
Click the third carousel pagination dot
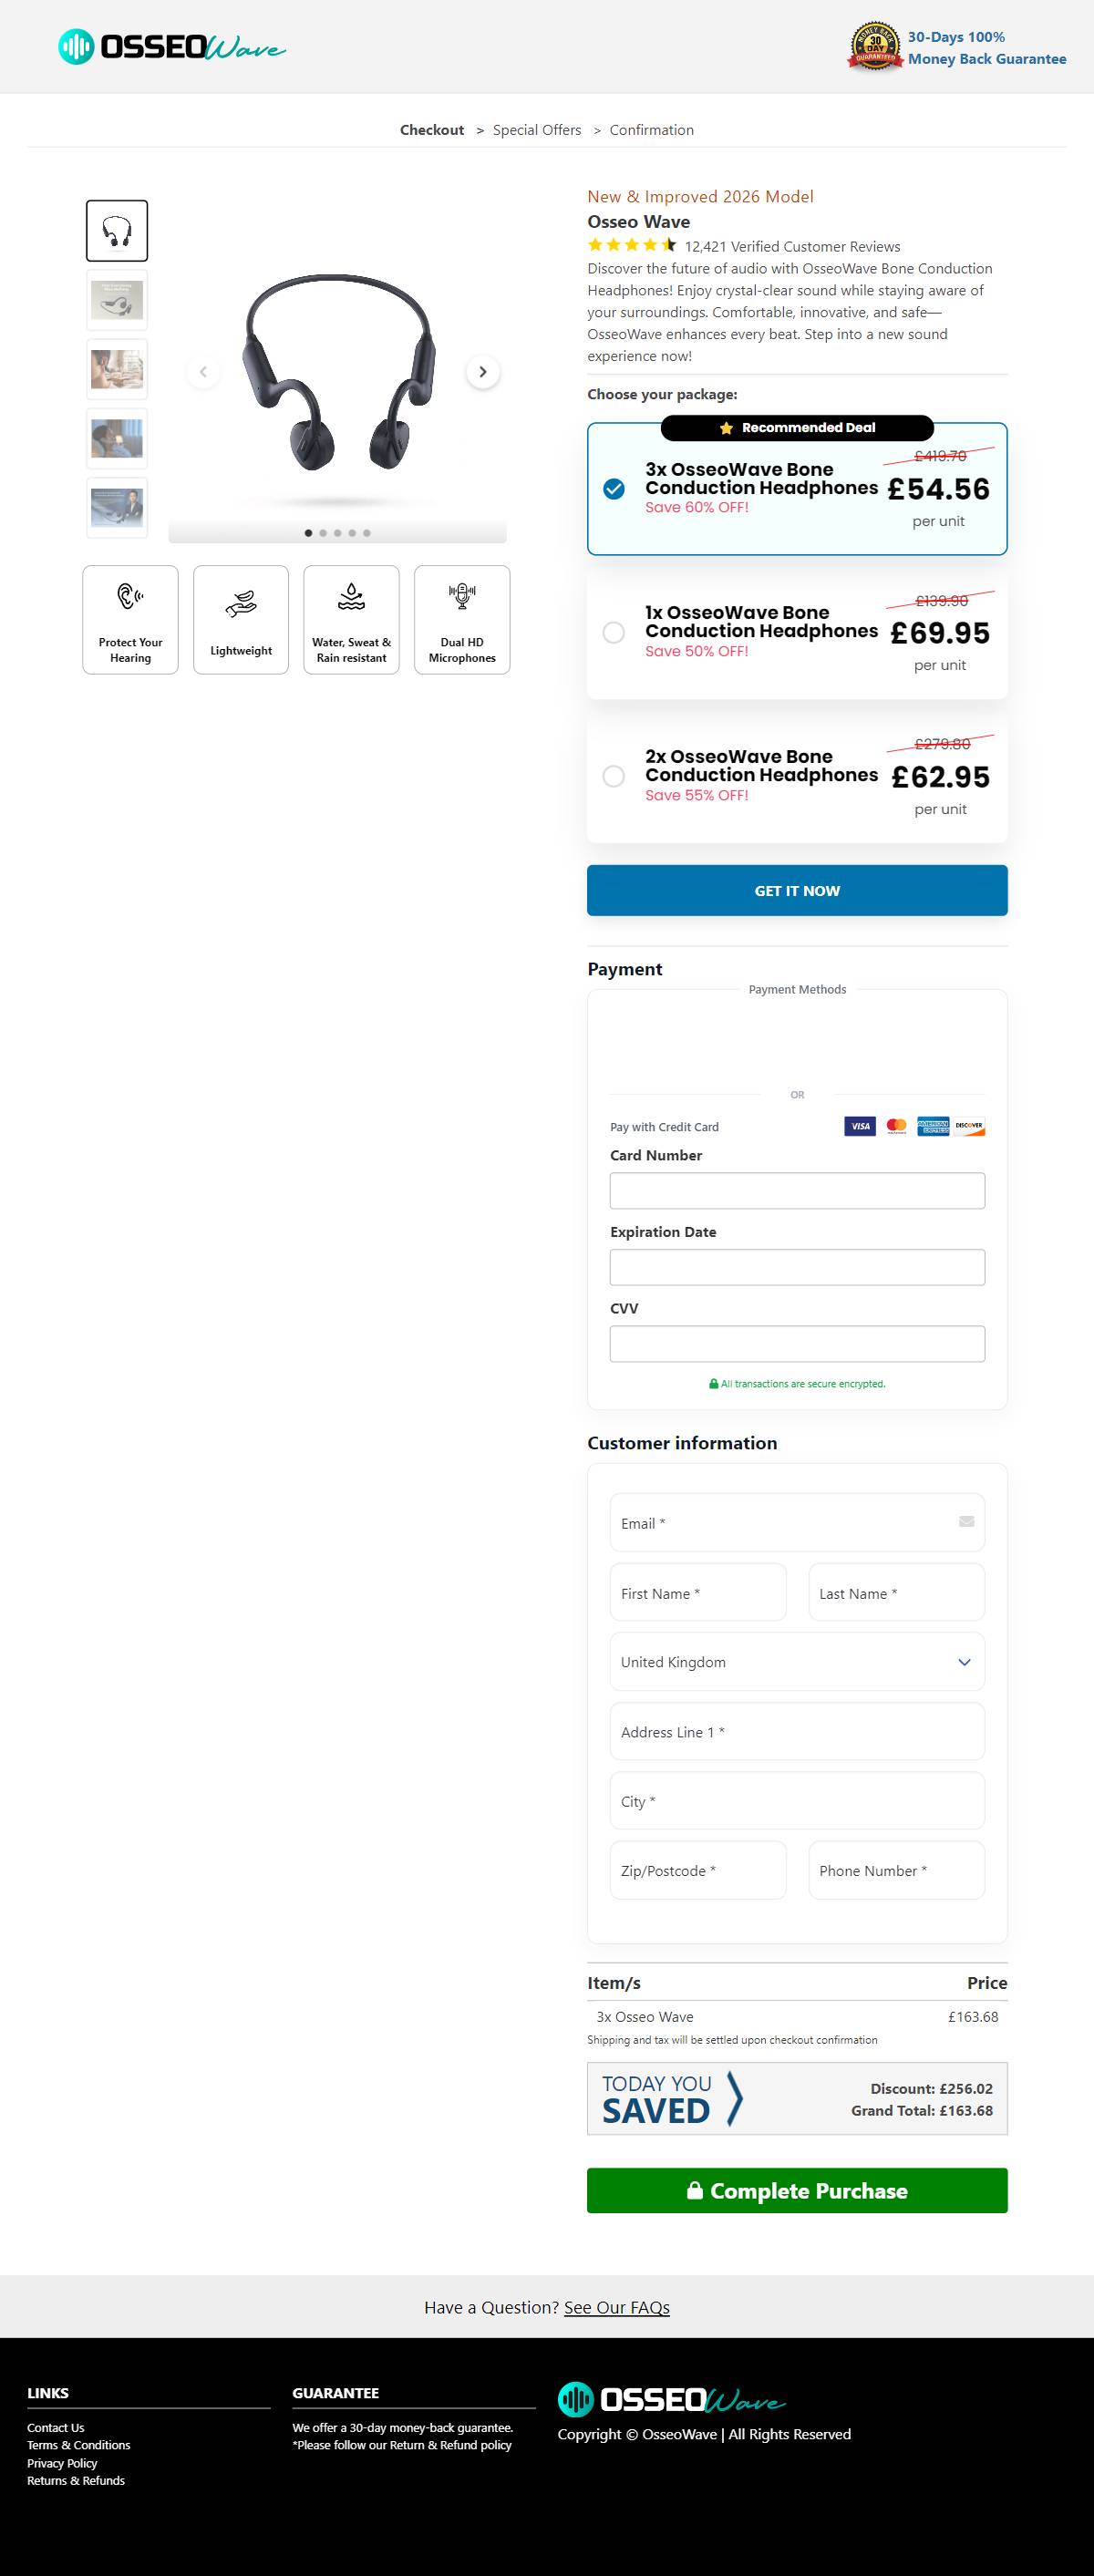(x=338, y=533)
